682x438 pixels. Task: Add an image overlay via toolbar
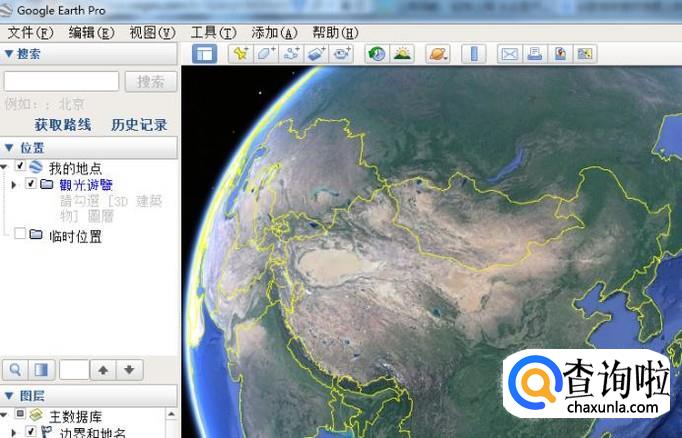(x=316, y=54)
